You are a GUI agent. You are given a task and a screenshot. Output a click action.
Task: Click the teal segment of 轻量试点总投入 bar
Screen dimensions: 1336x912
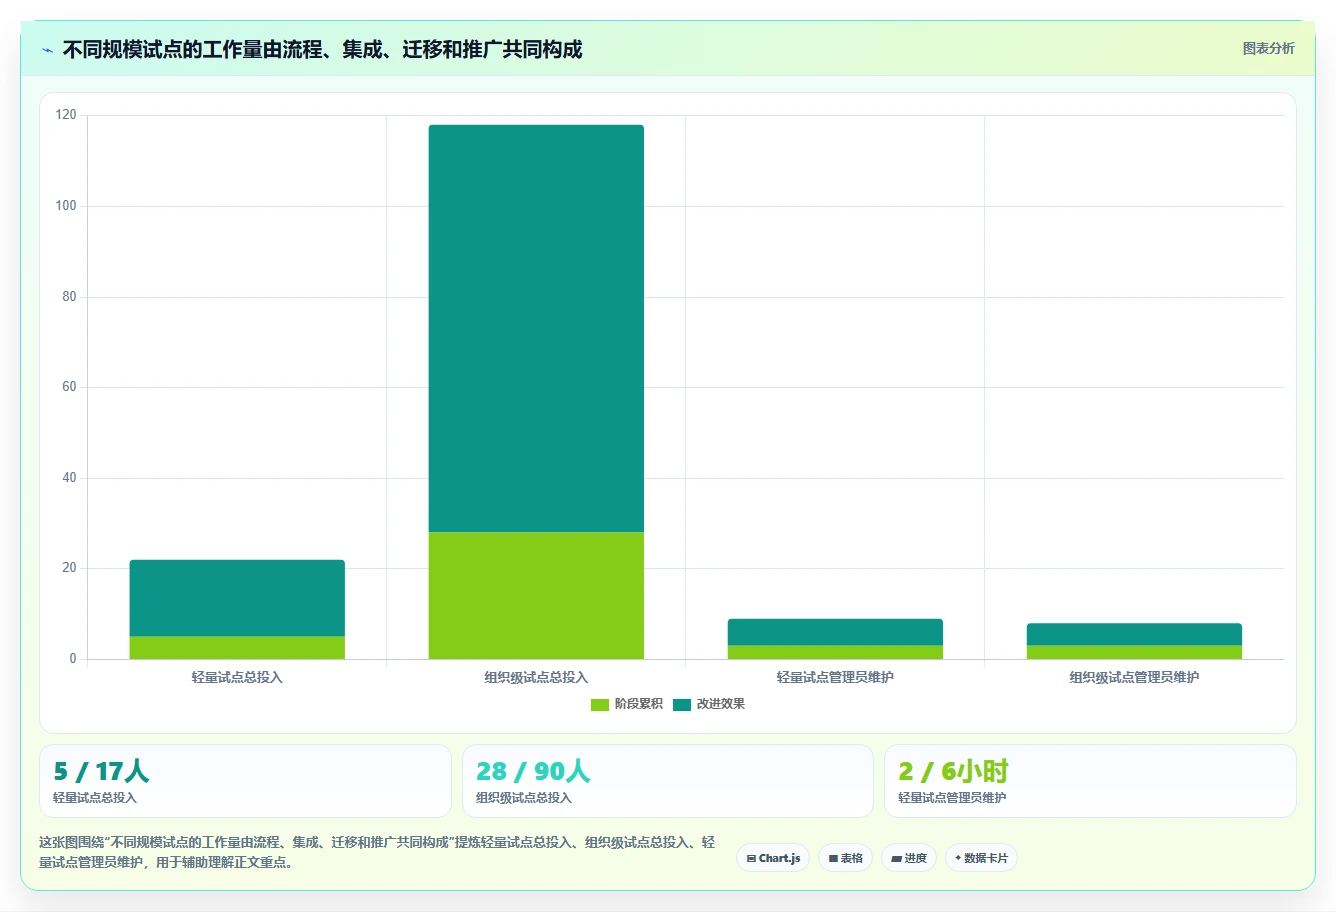237,598
